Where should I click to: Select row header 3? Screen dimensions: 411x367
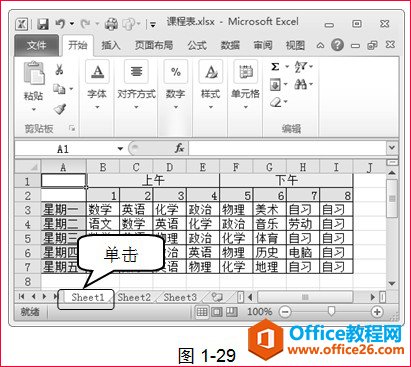[x=28, y=210]
